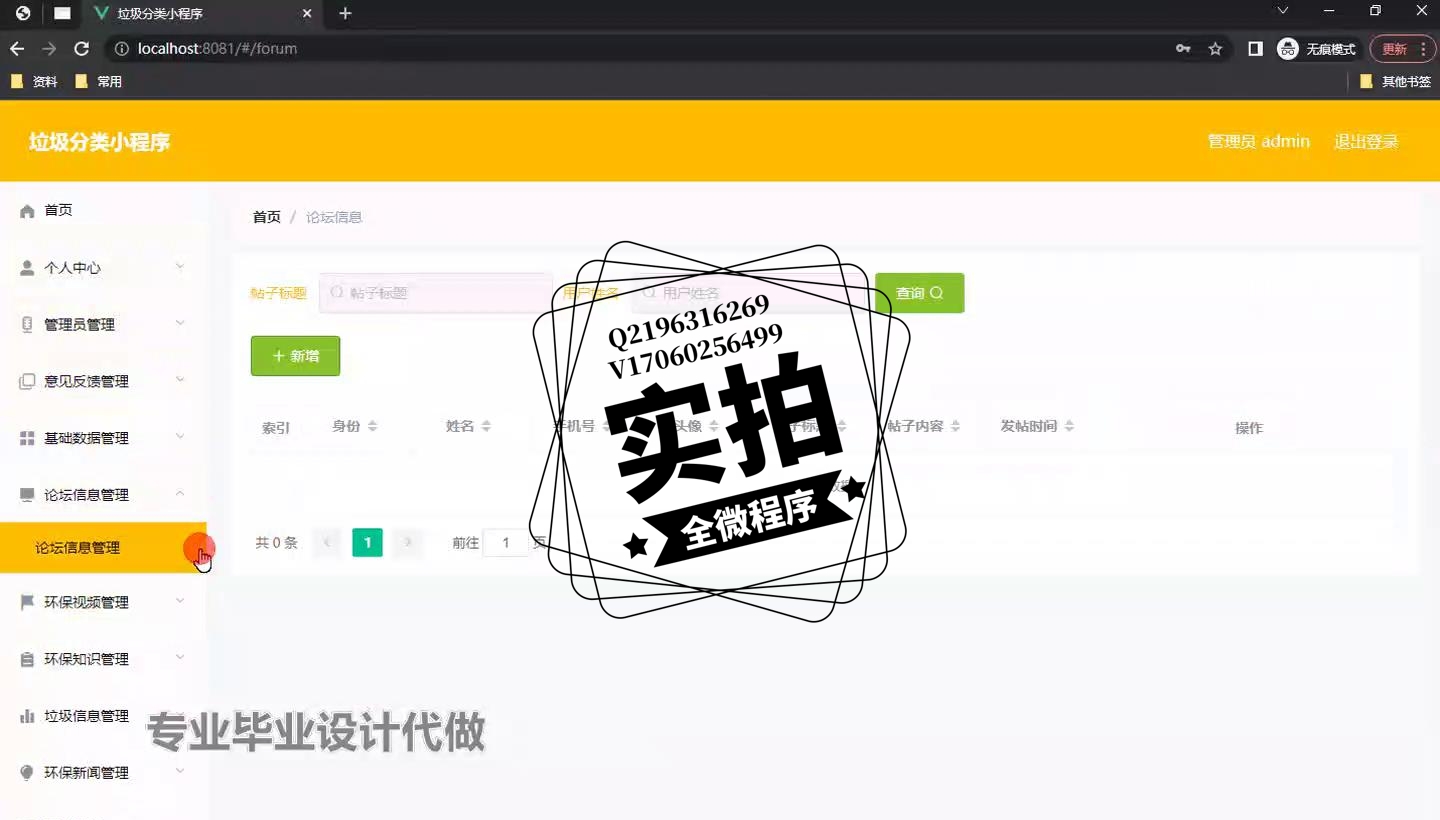
Task: Click the monitor icon beside 论坛信息管理
Action: (x=27, y=495)
